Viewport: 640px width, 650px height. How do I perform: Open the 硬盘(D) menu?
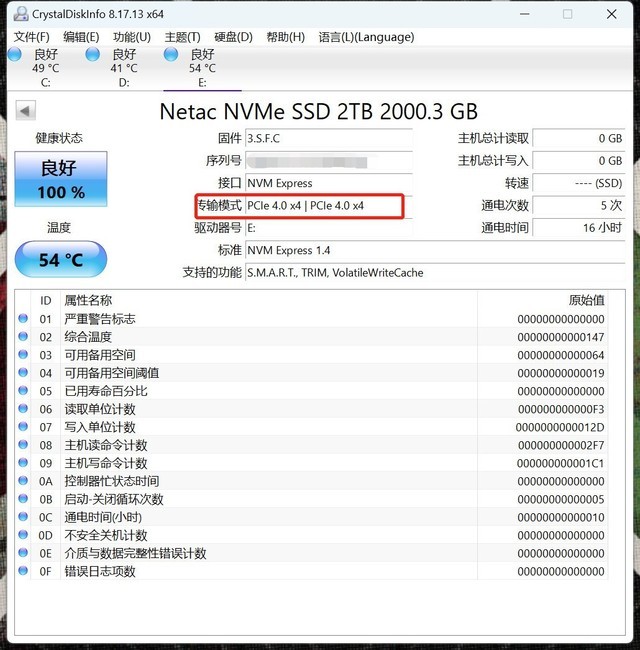[x=233, y=37]
